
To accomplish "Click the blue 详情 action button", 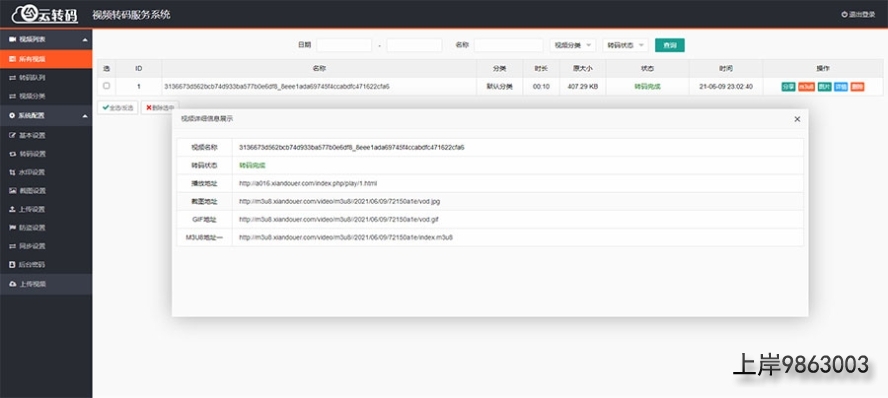I will click(x=841, y=87).
